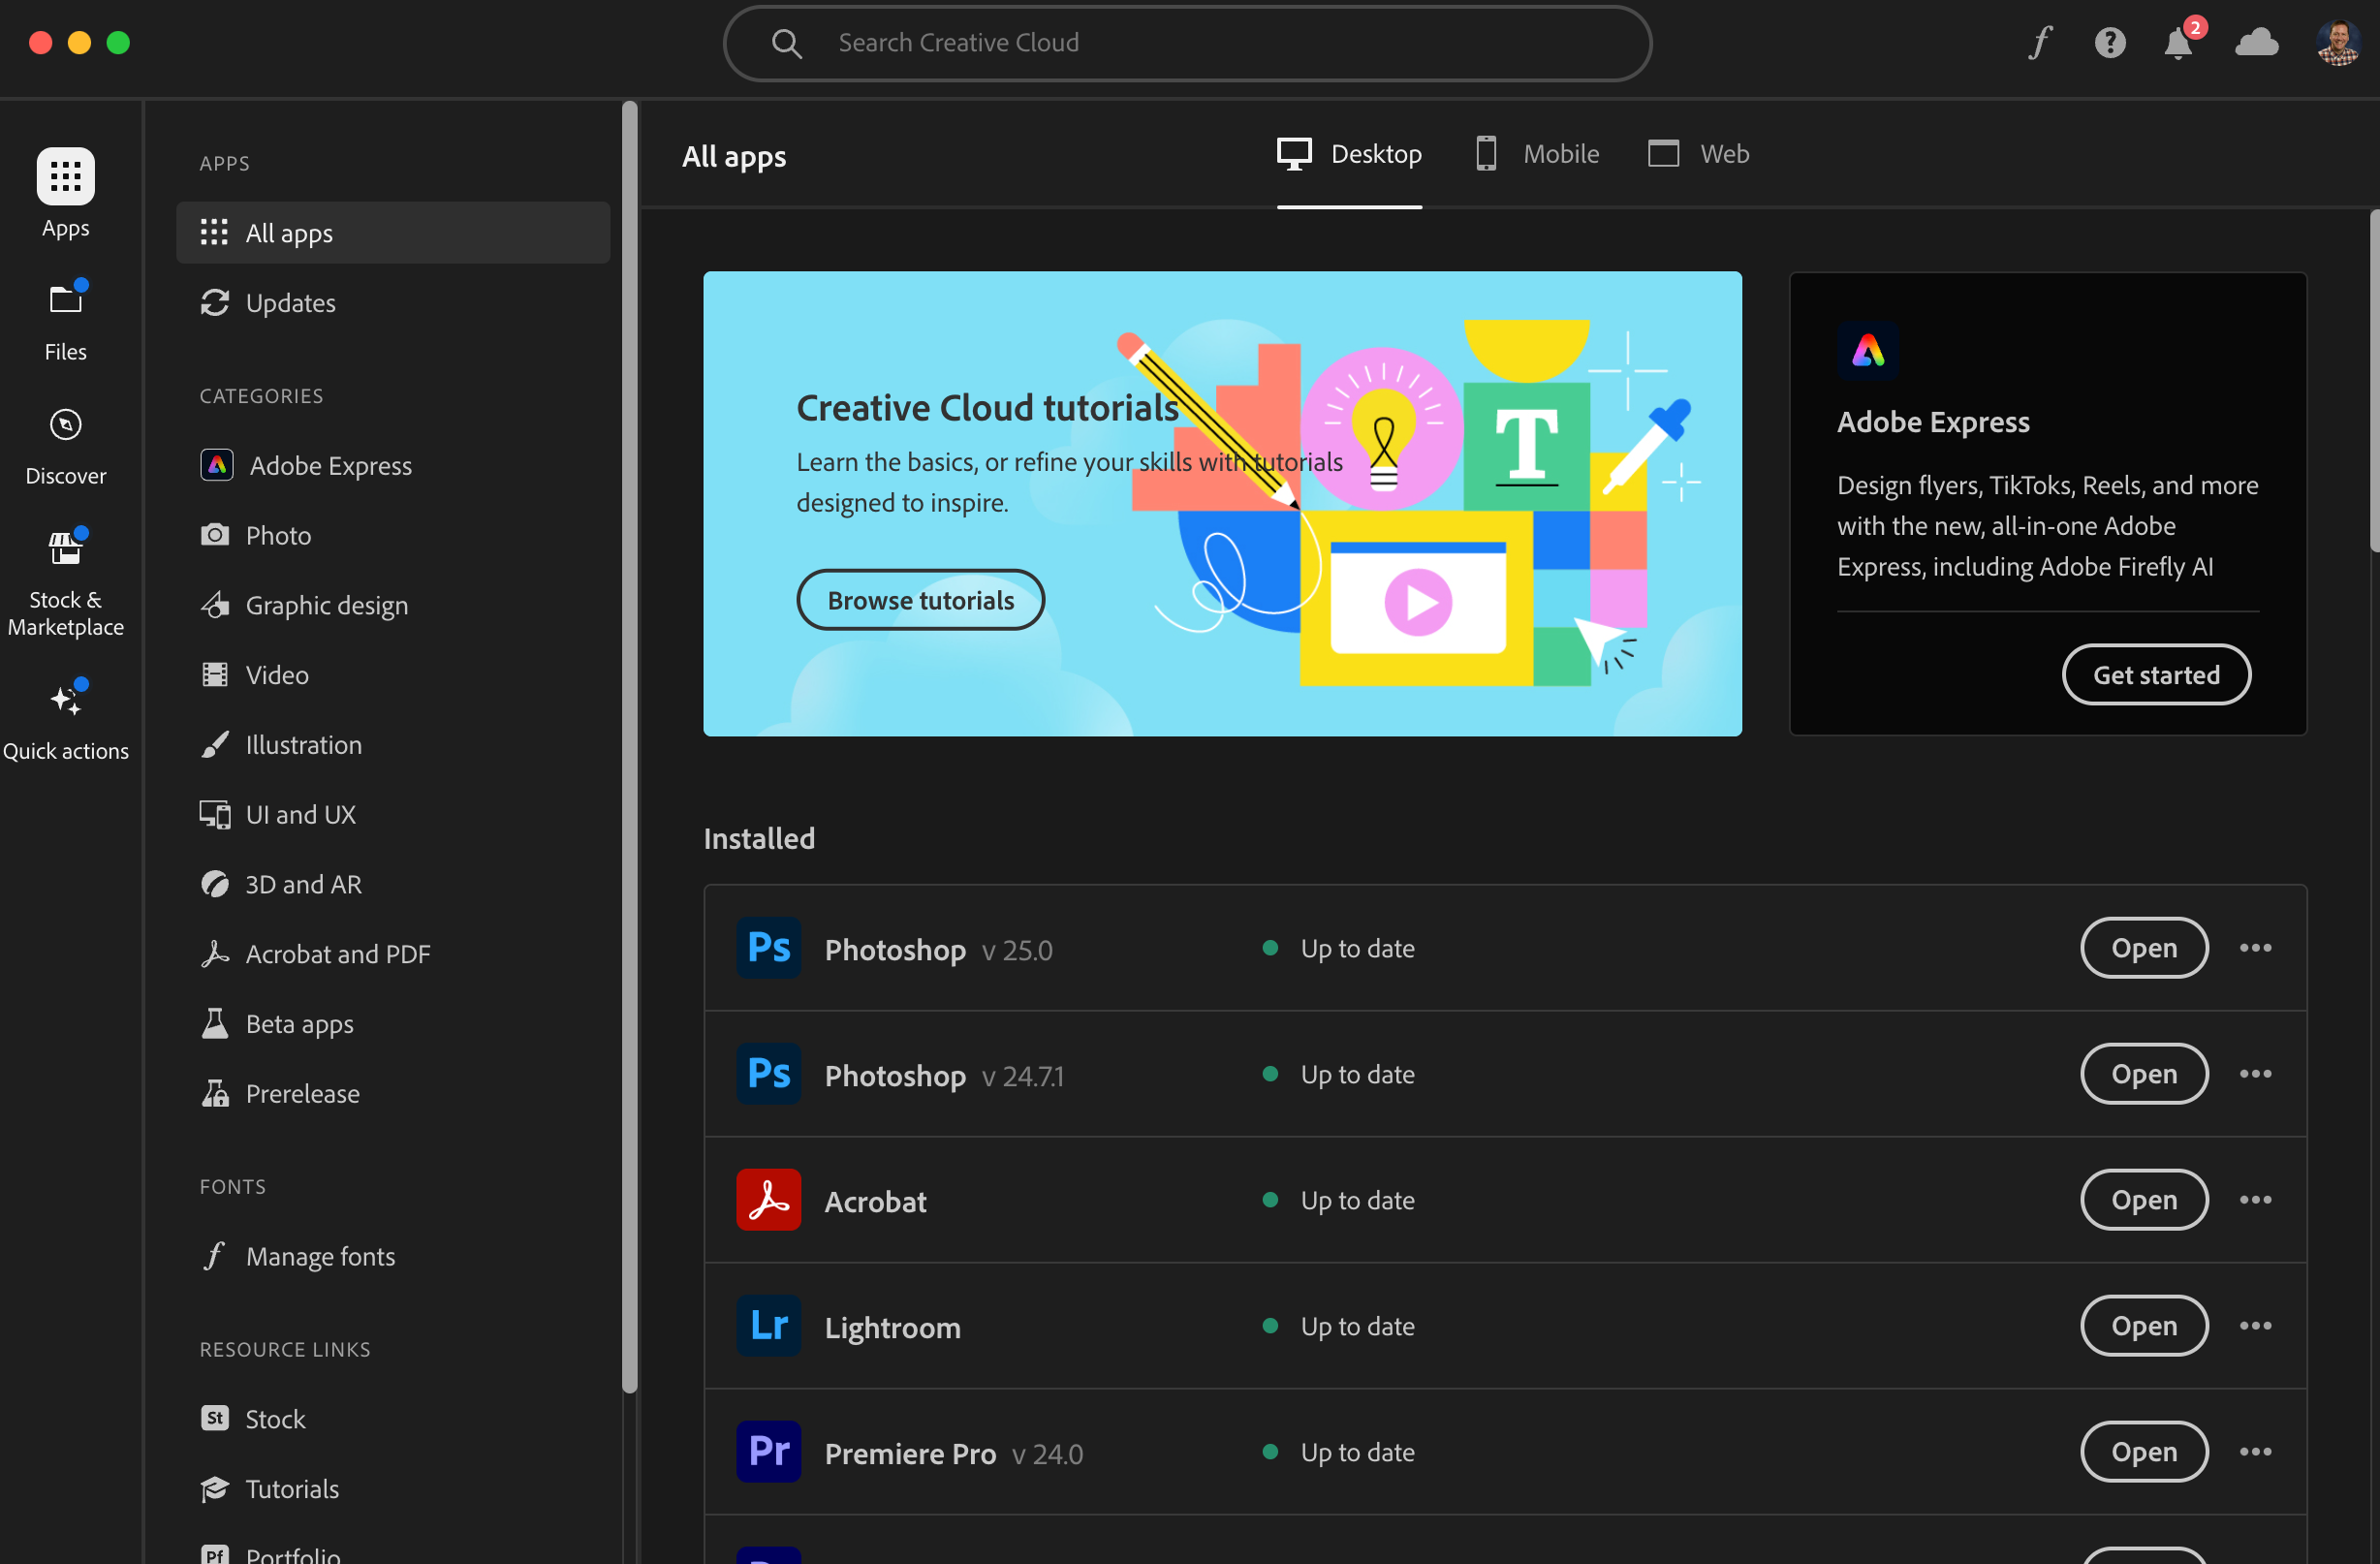Switch to the Mobile tab
This screenshot has height=1564, width=2380.
[x=1537, y=154]
